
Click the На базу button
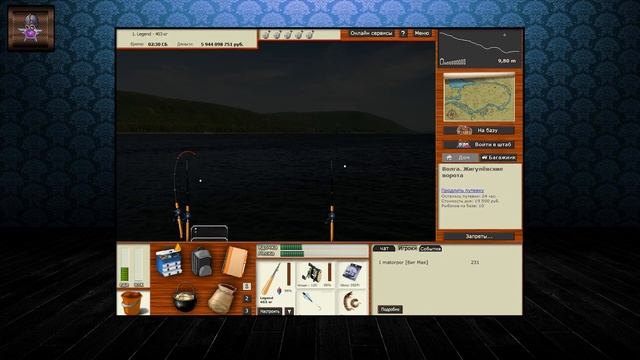point(479,131)
